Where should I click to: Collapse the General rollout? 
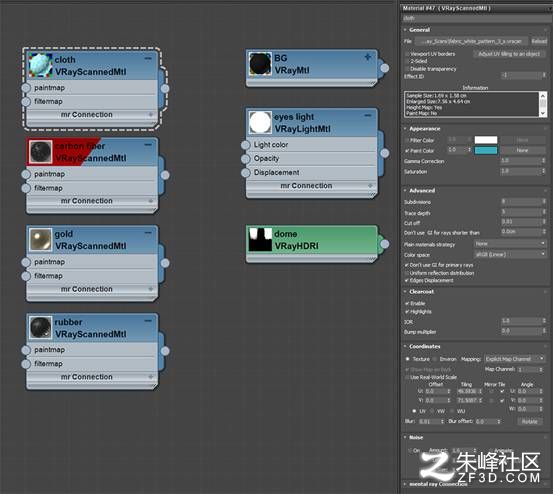[x=405, y=30]
